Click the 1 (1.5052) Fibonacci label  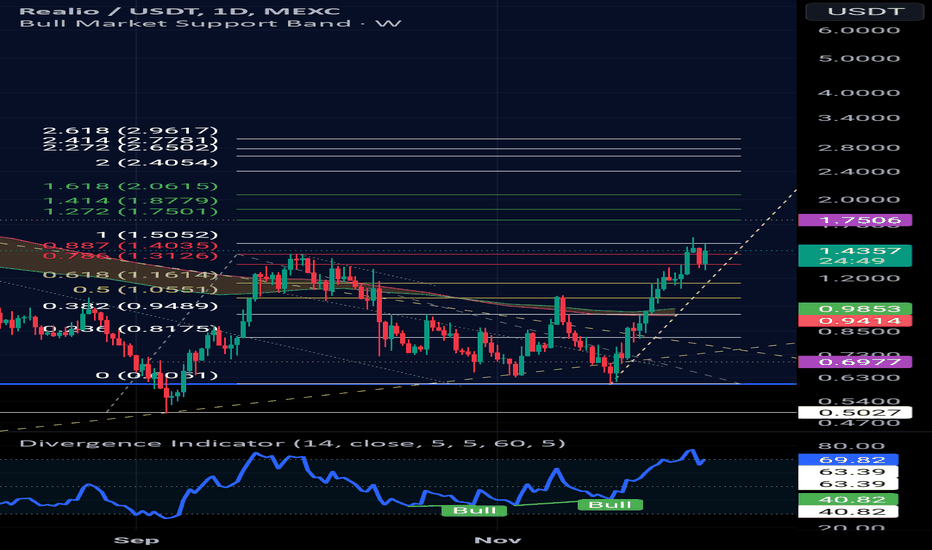point(156,235)
